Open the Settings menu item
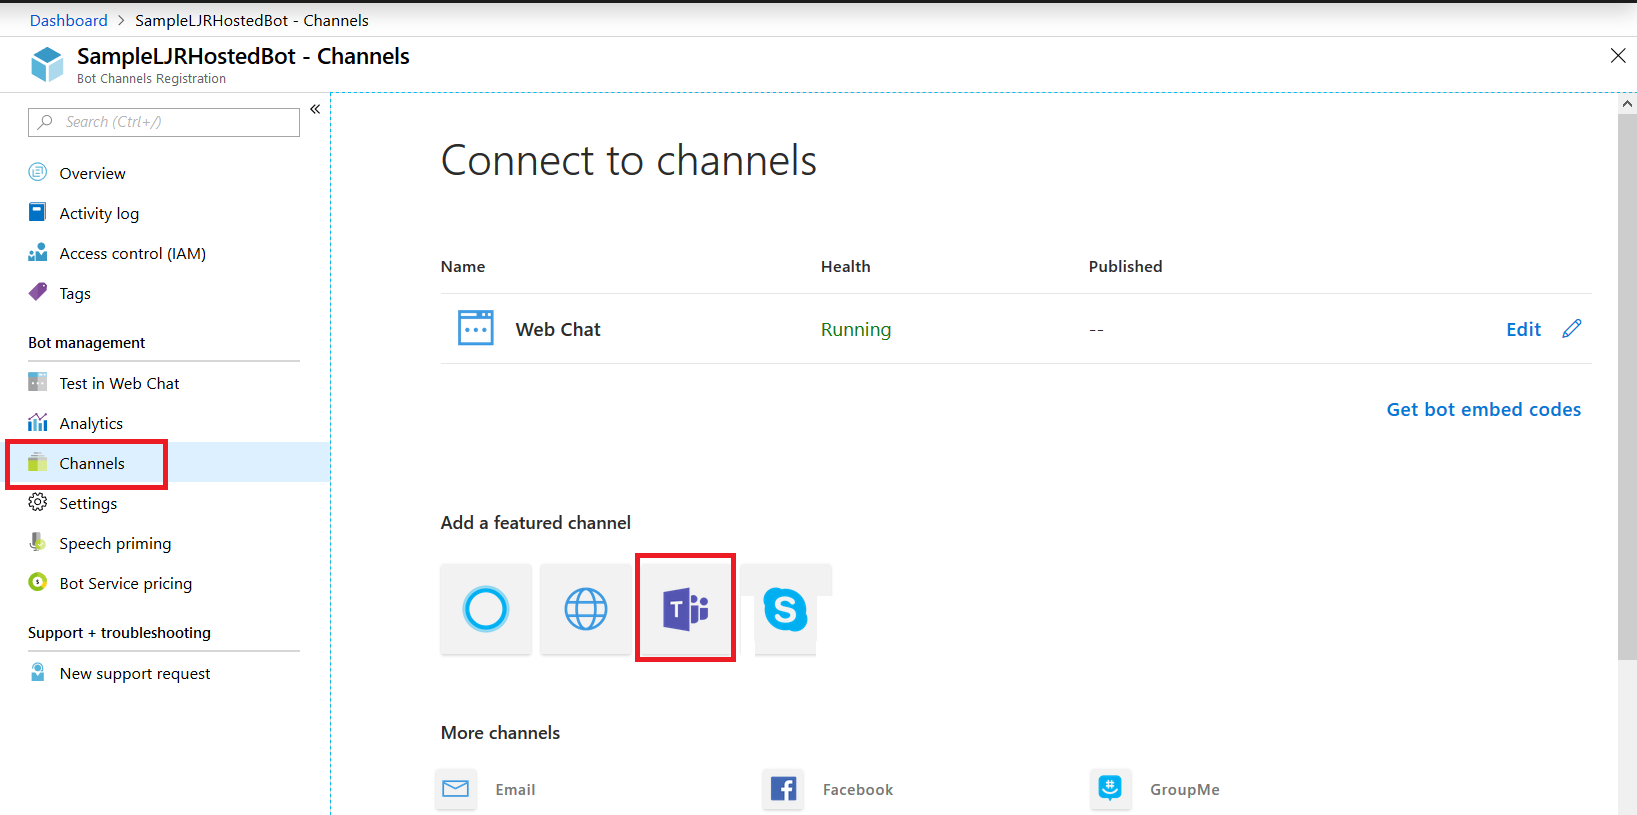The height and width of the screenshot is (815, 1637). click(88, 503)
